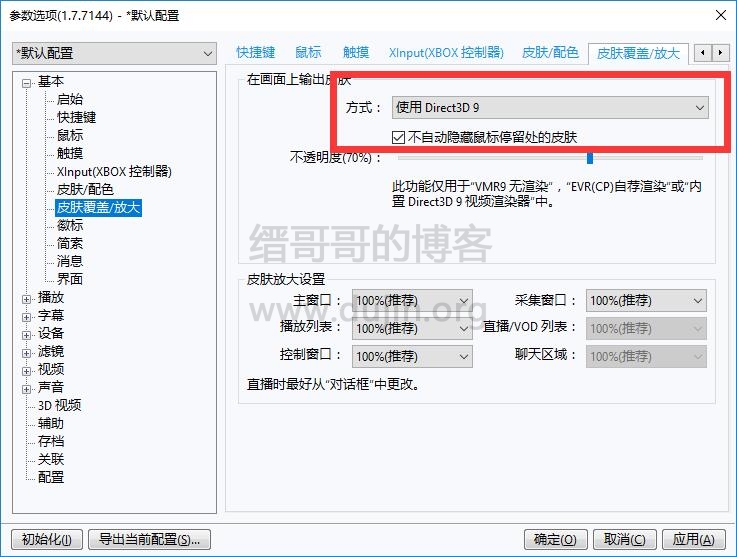Click 导出当前配置(S)... button
Viewport: 737px width, 557px height.
pyautogui.click(x=149, y=539)
